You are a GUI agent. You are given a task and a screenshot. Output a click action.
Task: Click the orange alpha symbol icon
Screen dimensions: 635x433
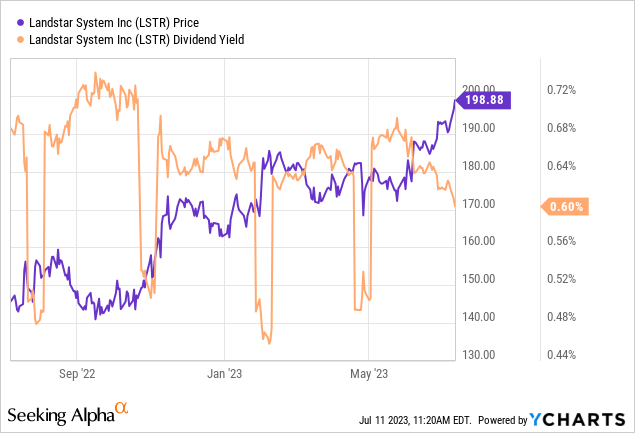point(122,408)
